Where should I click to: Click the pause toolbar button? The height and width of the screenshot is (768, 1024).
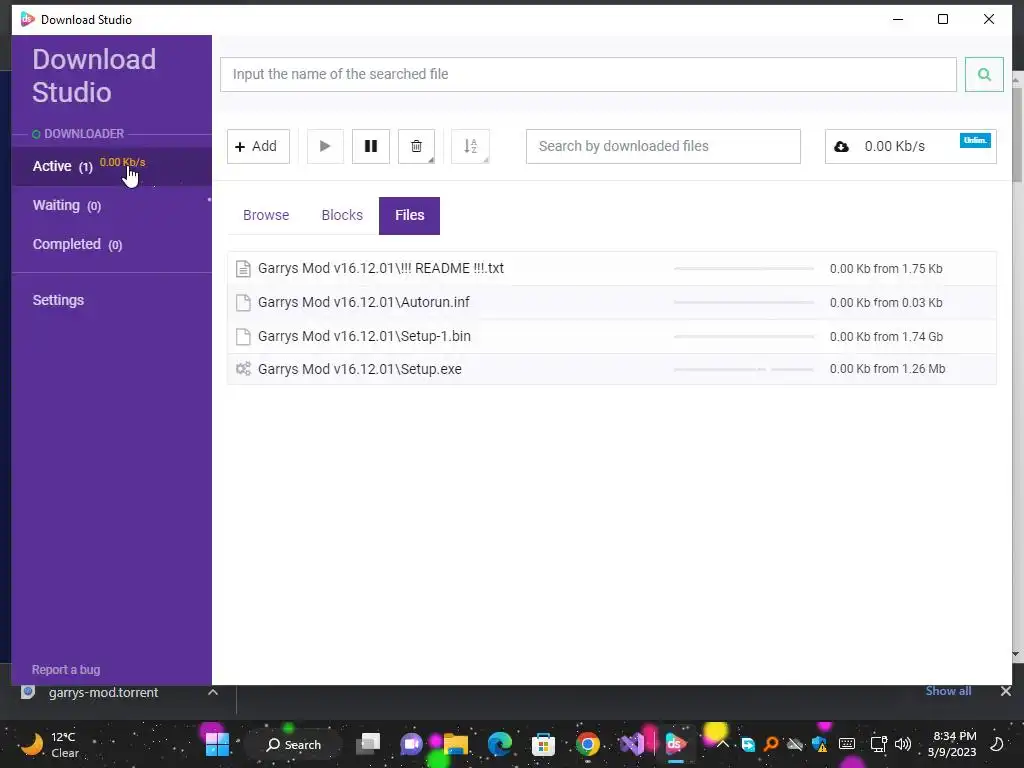(x=370, y=146)
